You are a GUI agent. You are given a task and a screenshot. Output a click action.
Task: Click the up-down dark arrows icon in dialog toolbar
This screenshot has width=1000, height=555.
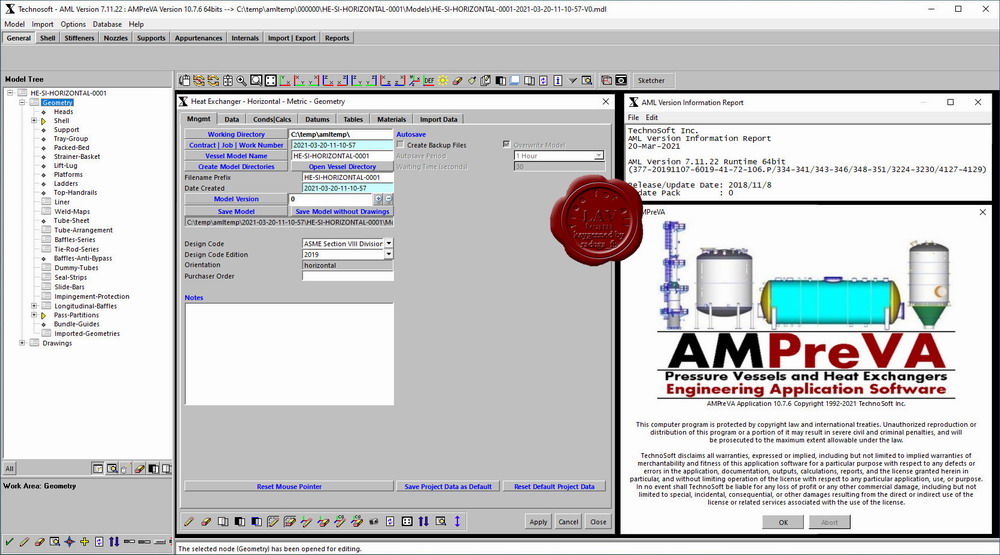tap(423, 521)
